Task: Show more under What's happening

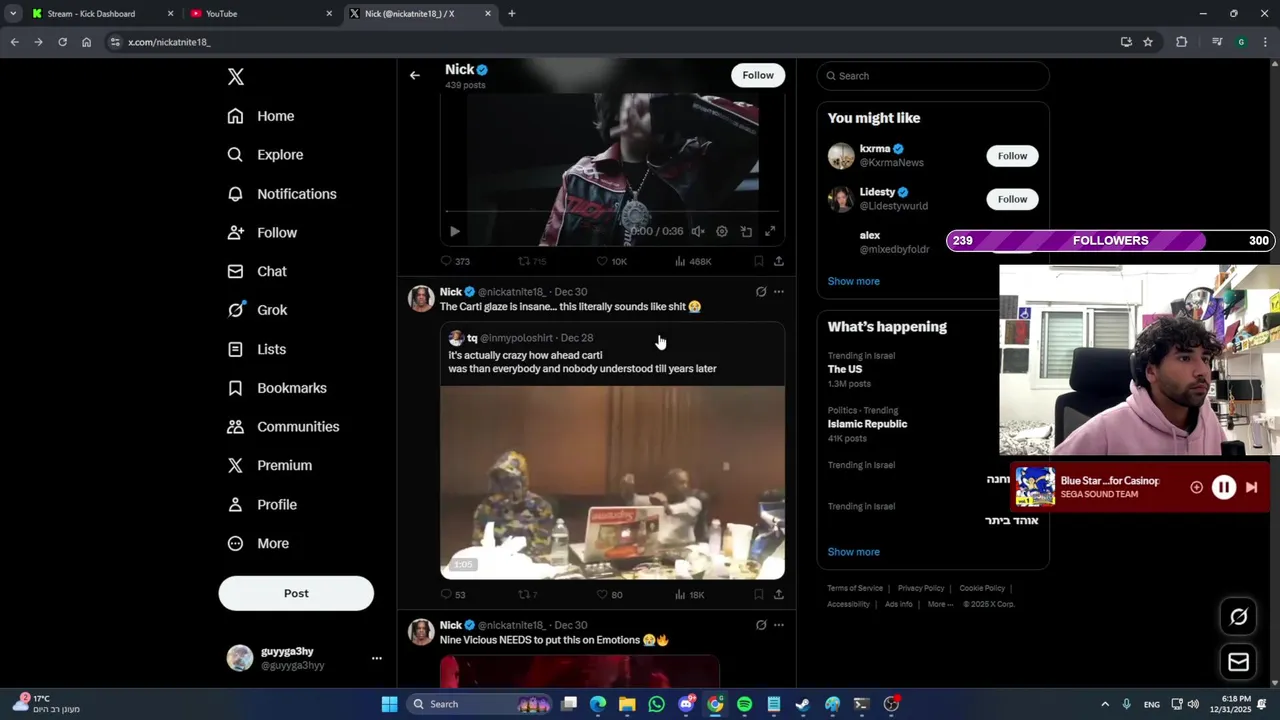Action: 853,552
